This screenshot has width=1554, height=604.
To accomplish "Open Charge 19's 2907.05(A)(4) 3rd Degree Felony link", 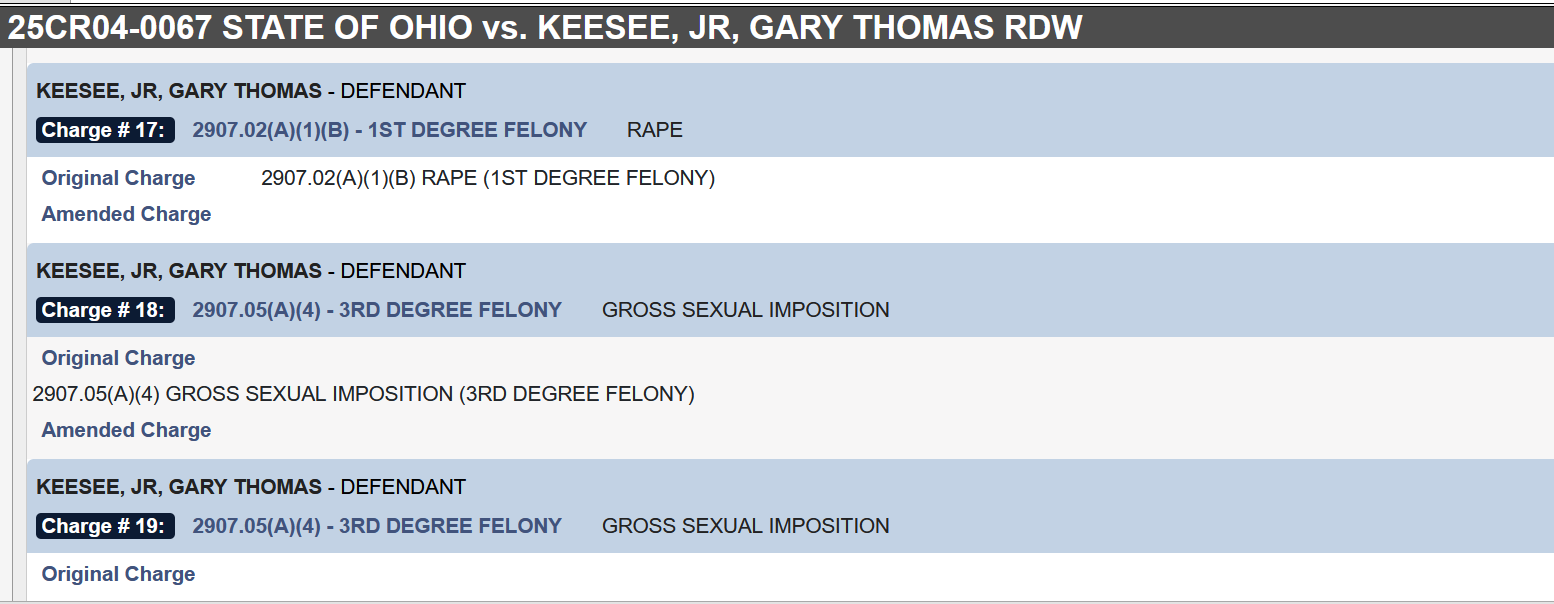I will [377, 526].
